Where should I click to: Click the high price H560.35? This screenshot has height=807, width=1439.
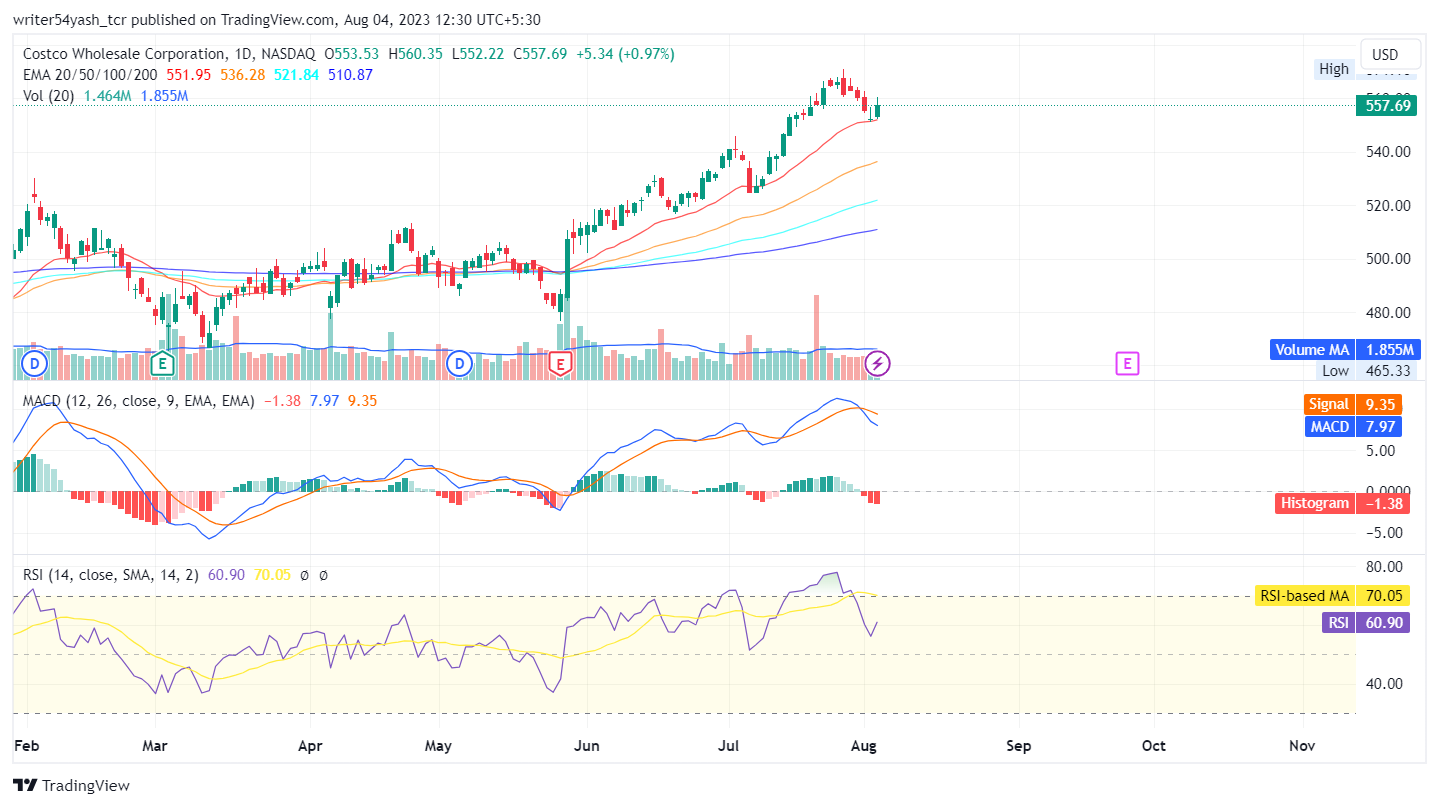click(x=416, y=54)
